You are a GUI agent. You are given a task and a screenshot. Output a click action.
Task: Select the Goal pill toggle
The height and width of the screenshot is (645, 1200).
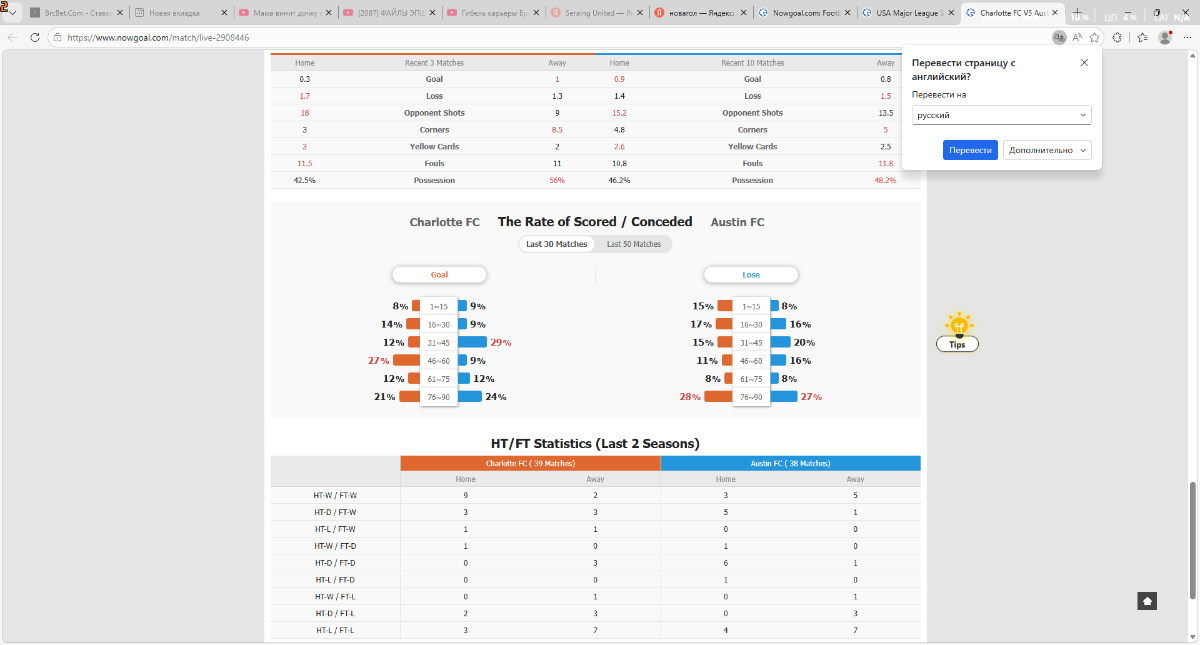pos(439,274)
